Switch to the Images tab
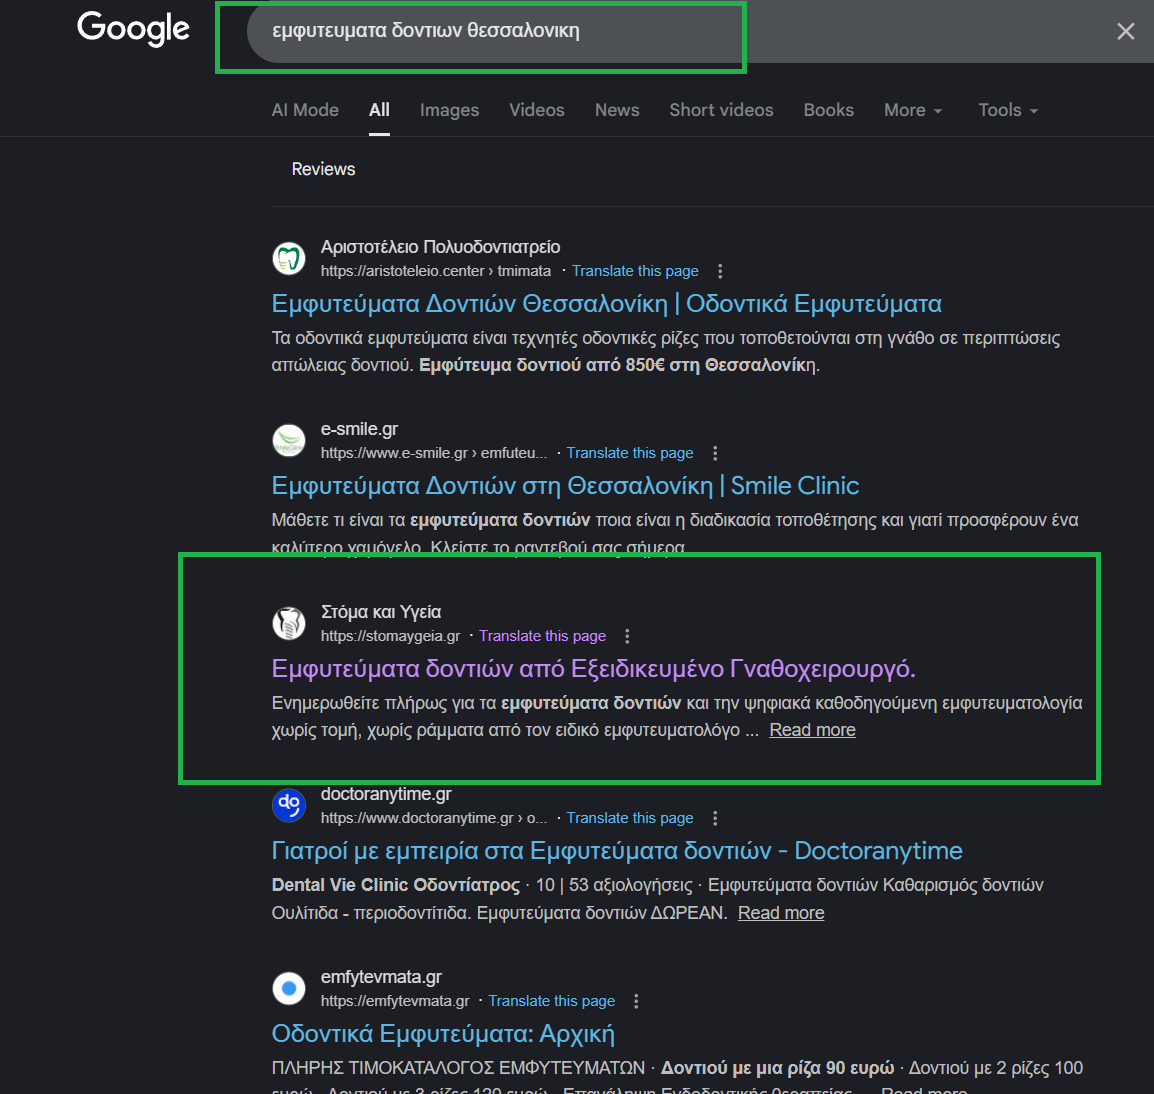1154x1094 pixels. (x=449, y=110)
